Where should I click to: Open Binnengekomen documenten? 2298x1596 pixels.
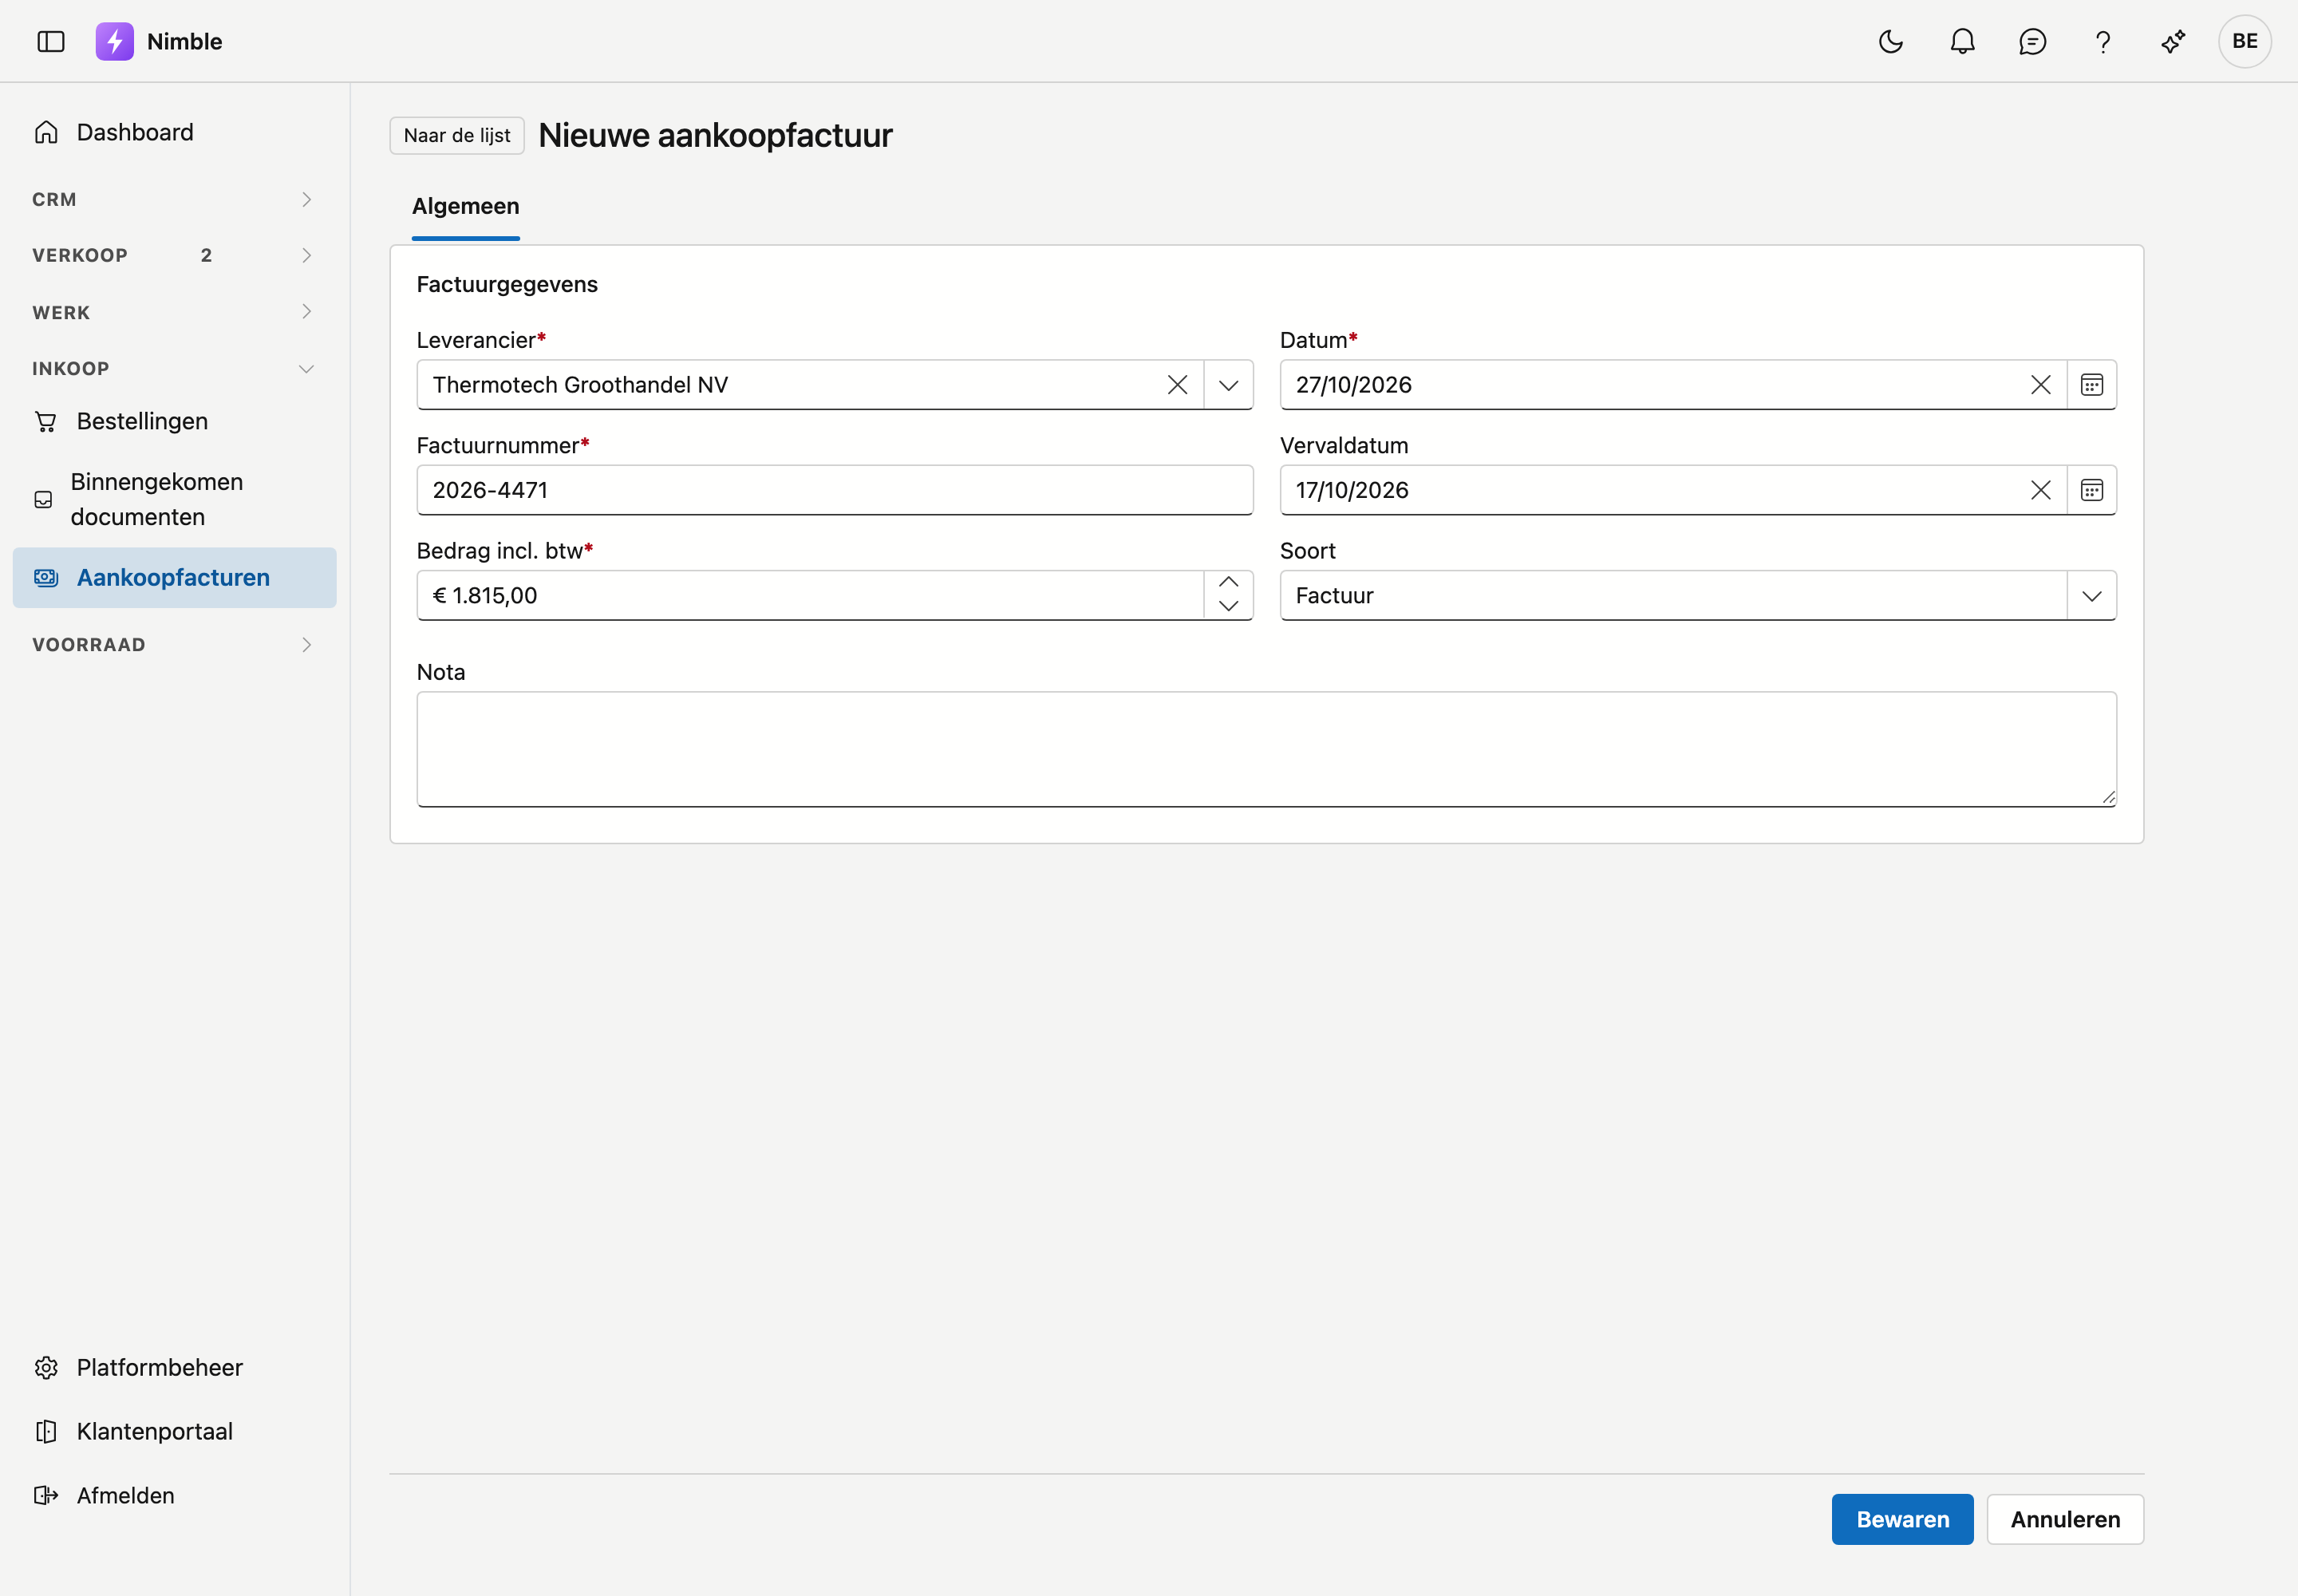pyautogui.click(x=174, y=499)
